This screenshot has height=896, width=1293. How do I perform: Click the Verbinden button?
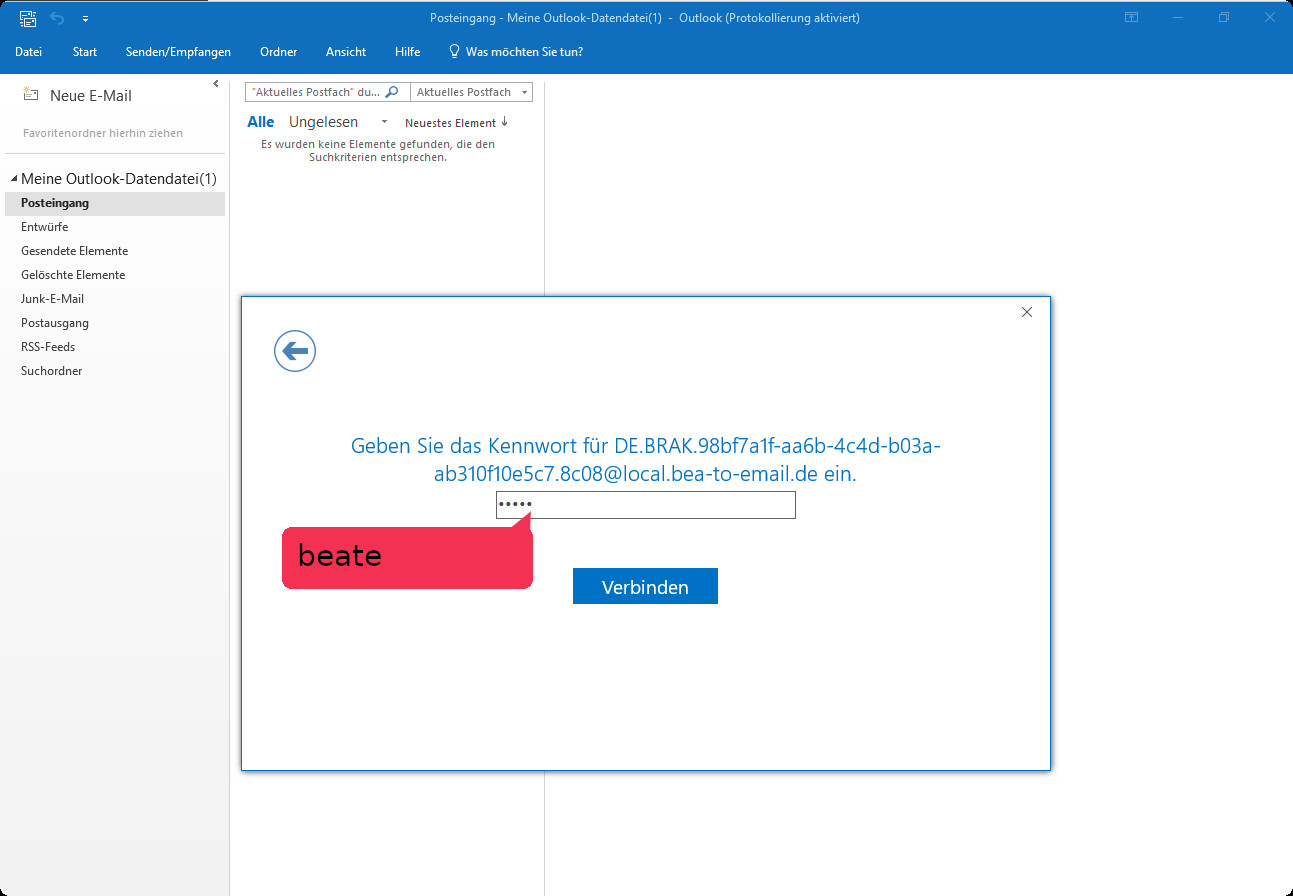[x=645, y=587]
